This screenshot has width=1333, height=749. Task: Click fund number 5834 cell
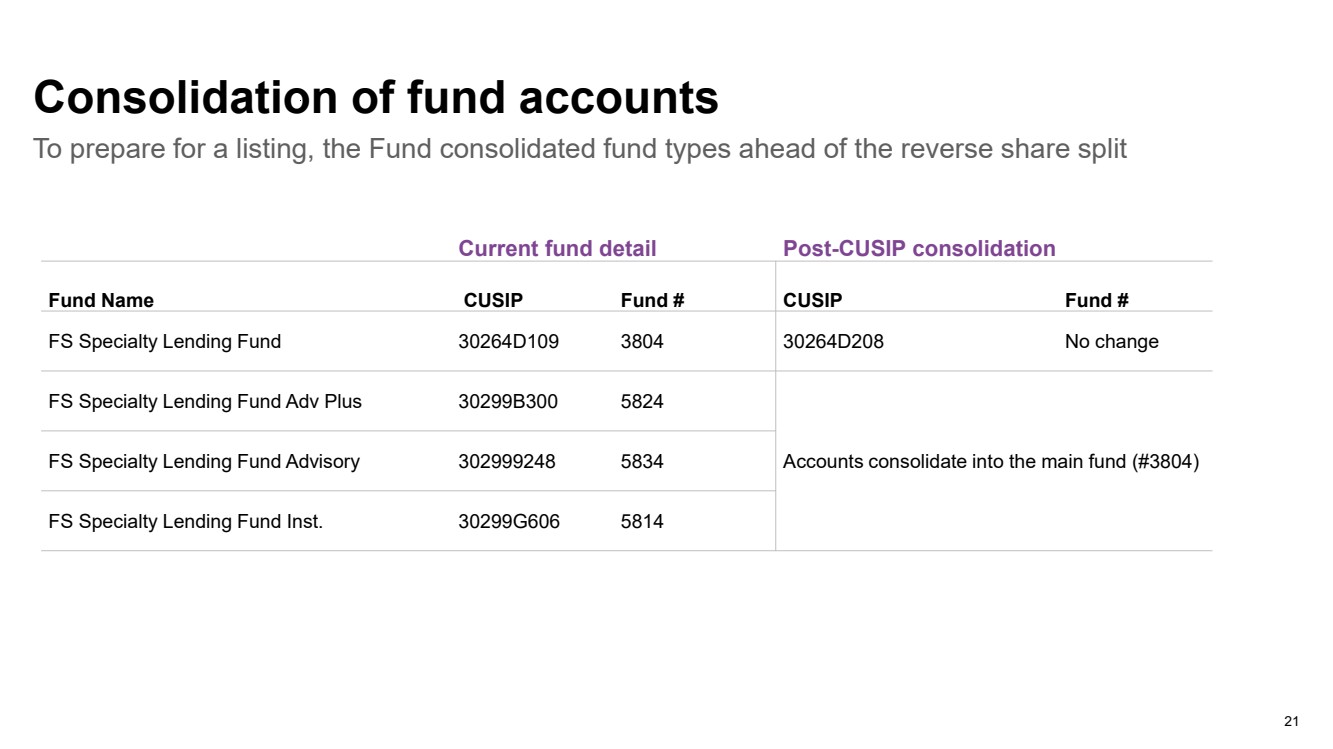click(642, 462)
